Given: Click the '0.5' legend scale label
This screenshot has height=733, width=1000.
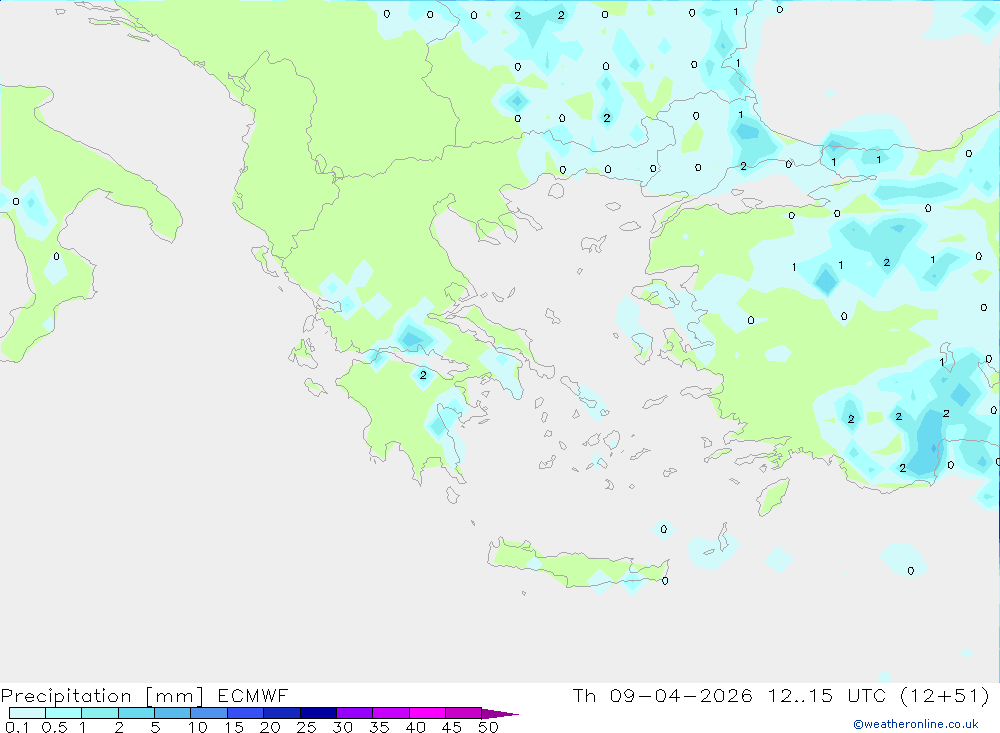Looking at the screenshot, I should (55, 727).
